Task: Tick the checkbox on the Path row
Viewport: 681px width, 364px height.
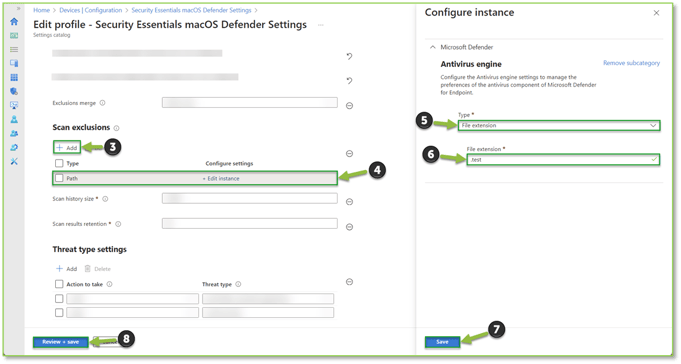Action: (x=59, y=178)
